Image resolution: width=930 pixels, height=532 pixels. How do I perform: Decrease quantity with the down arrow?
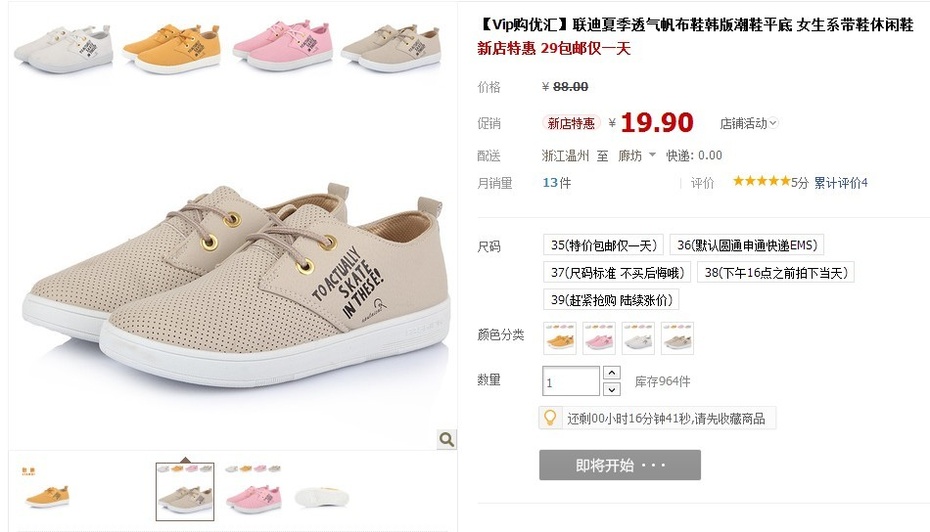pos(611,389)
